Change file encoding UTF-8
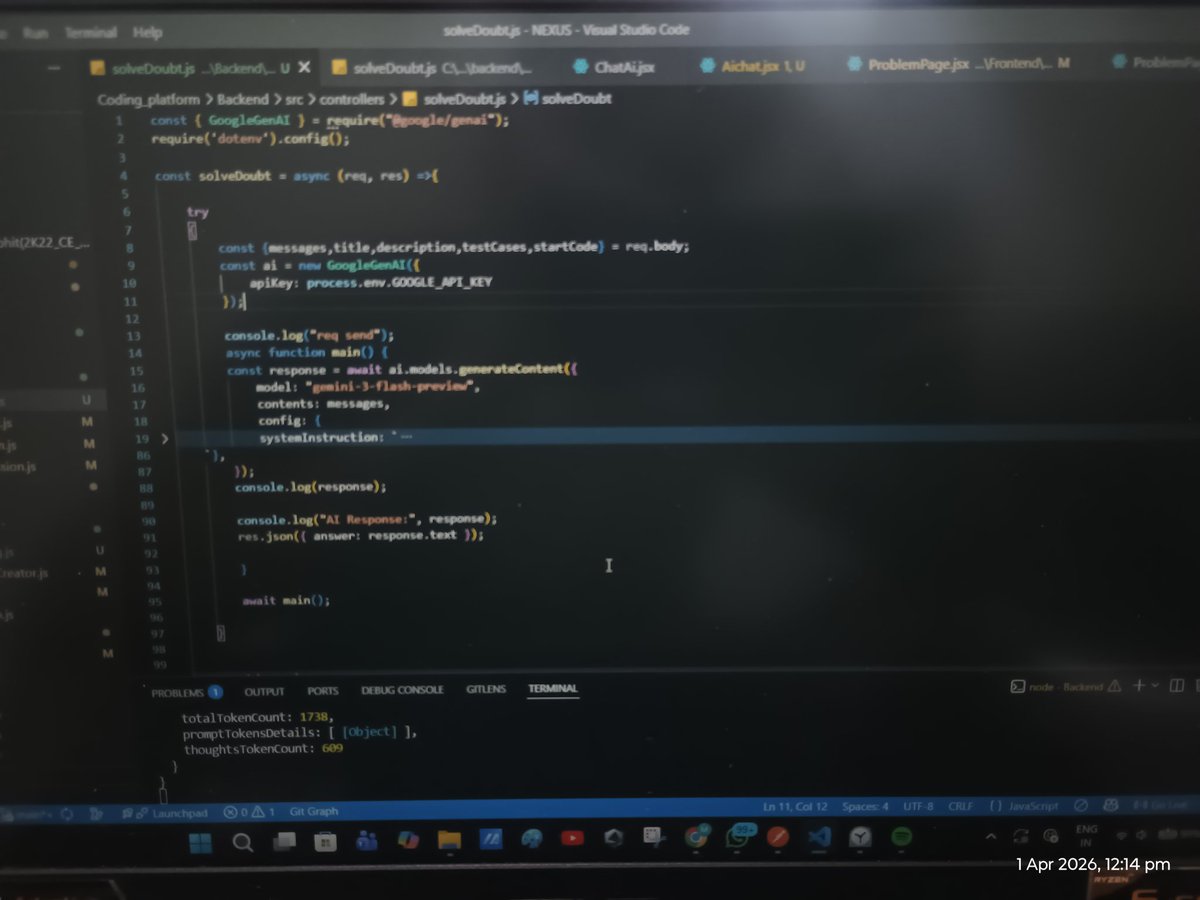The height and width of the screenshot is (900, 1200). coord(917,807)
